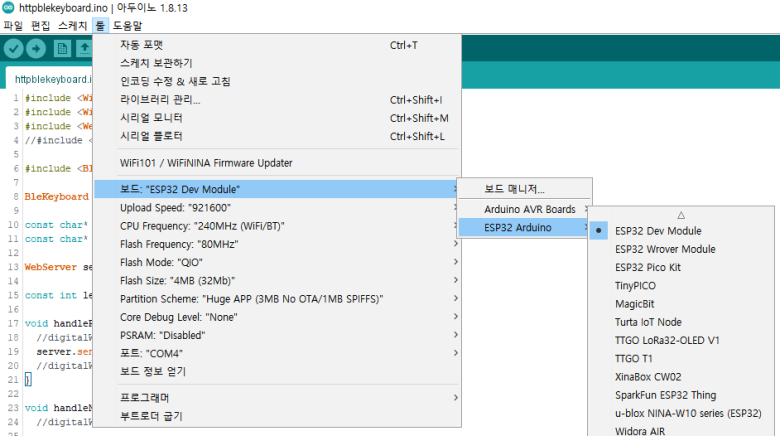Image resolution: width=780 pixels, height=436 pixels.
Task: Select the httpblekeyboard.ino editor tab
Action: [51, 79]
